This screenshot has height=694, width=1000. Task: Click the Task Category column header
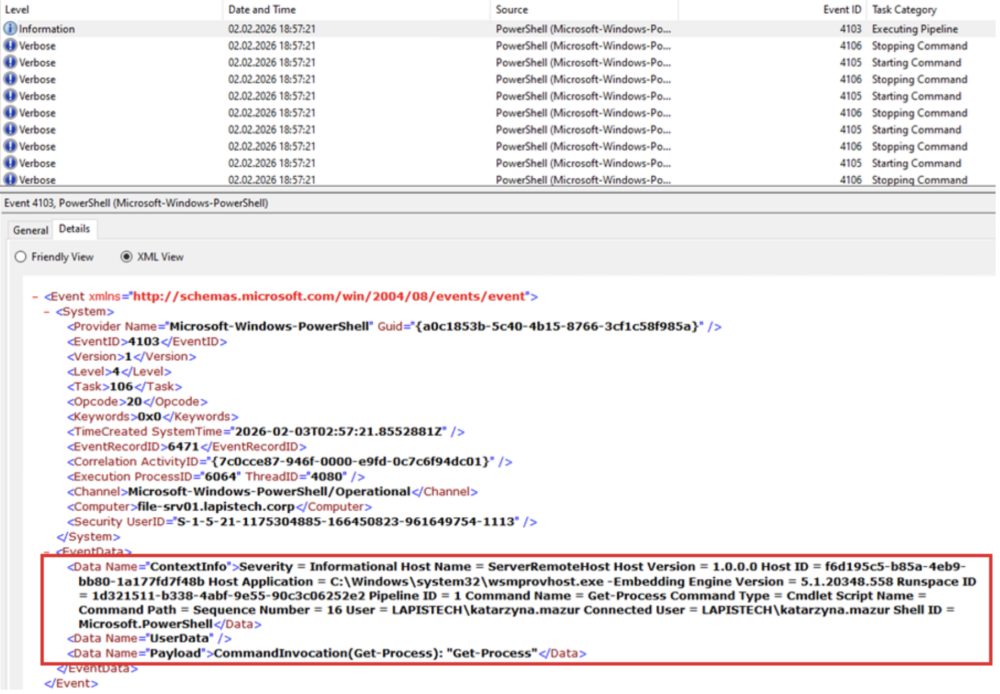(x=905, y=9)
